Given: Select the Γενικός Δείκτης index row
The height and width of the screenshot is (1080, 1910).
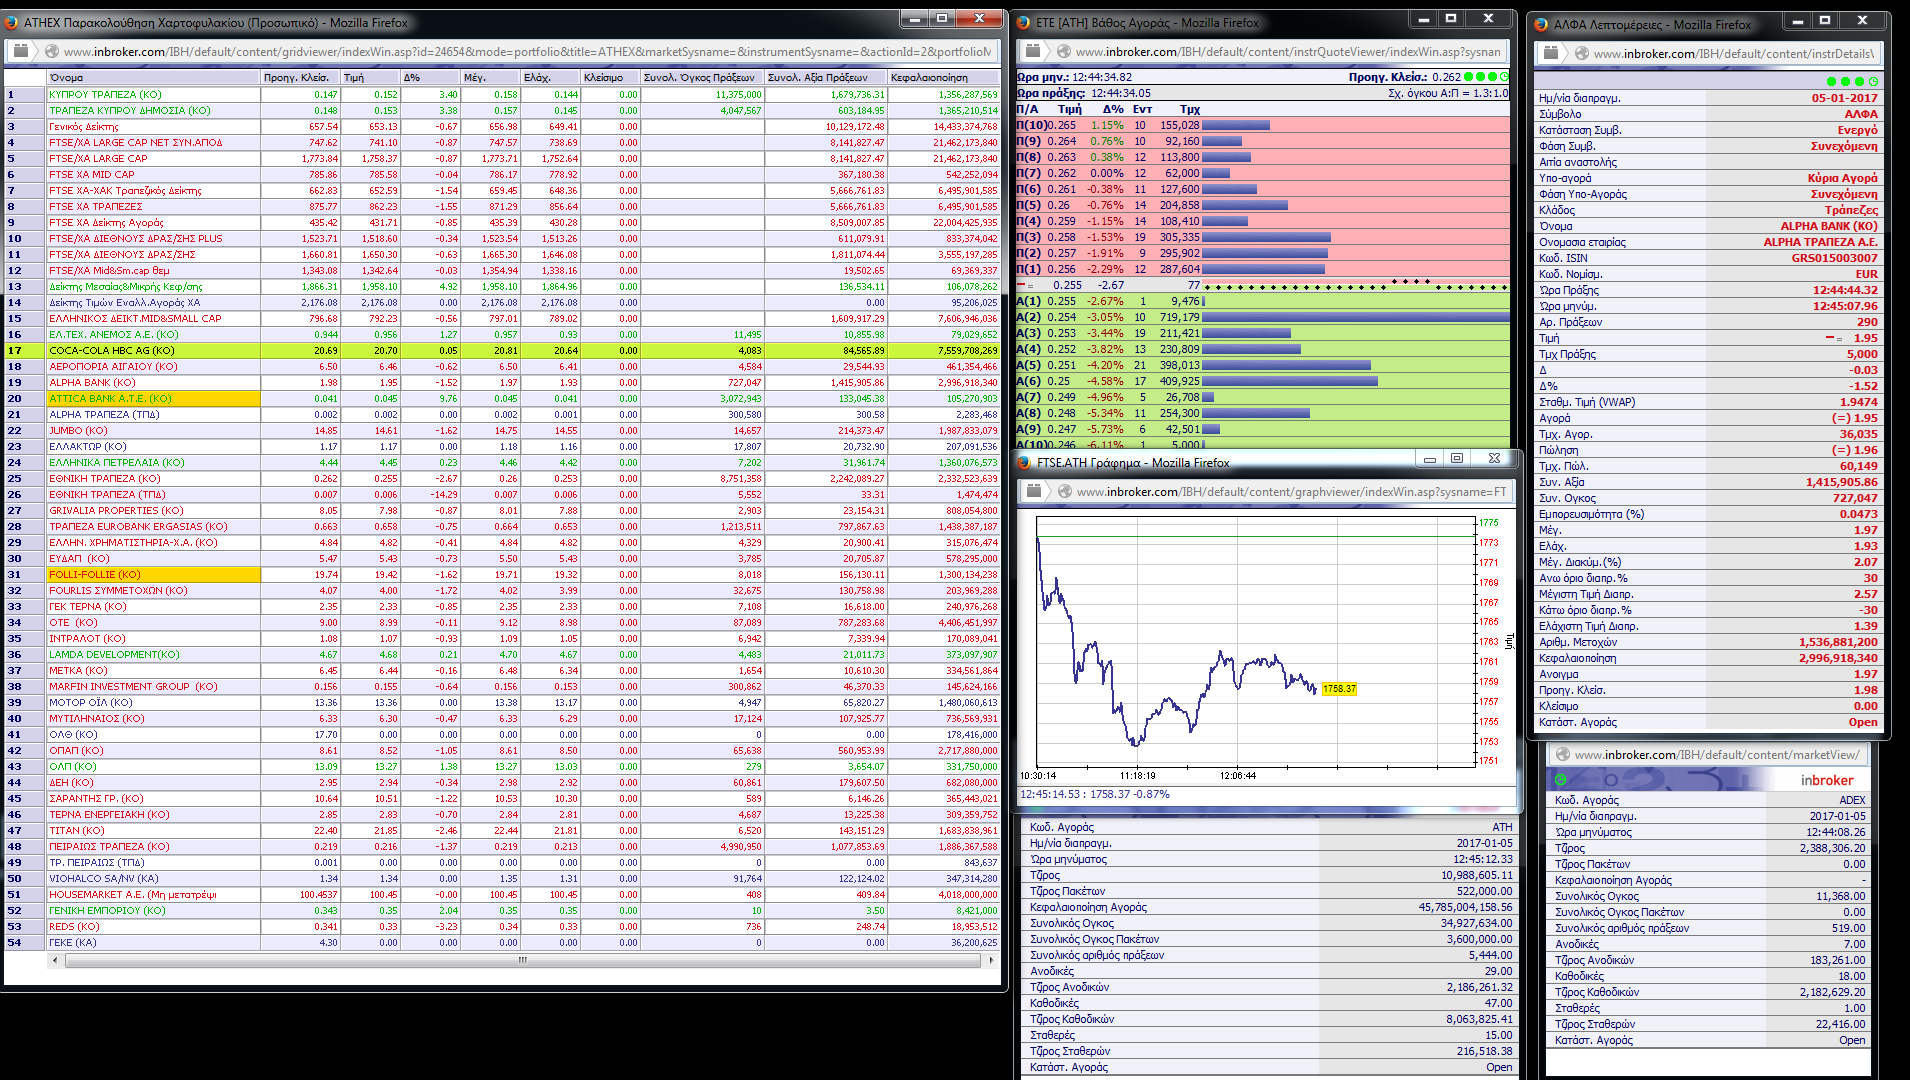Looking at the screenshot, I should click(502, 127).
